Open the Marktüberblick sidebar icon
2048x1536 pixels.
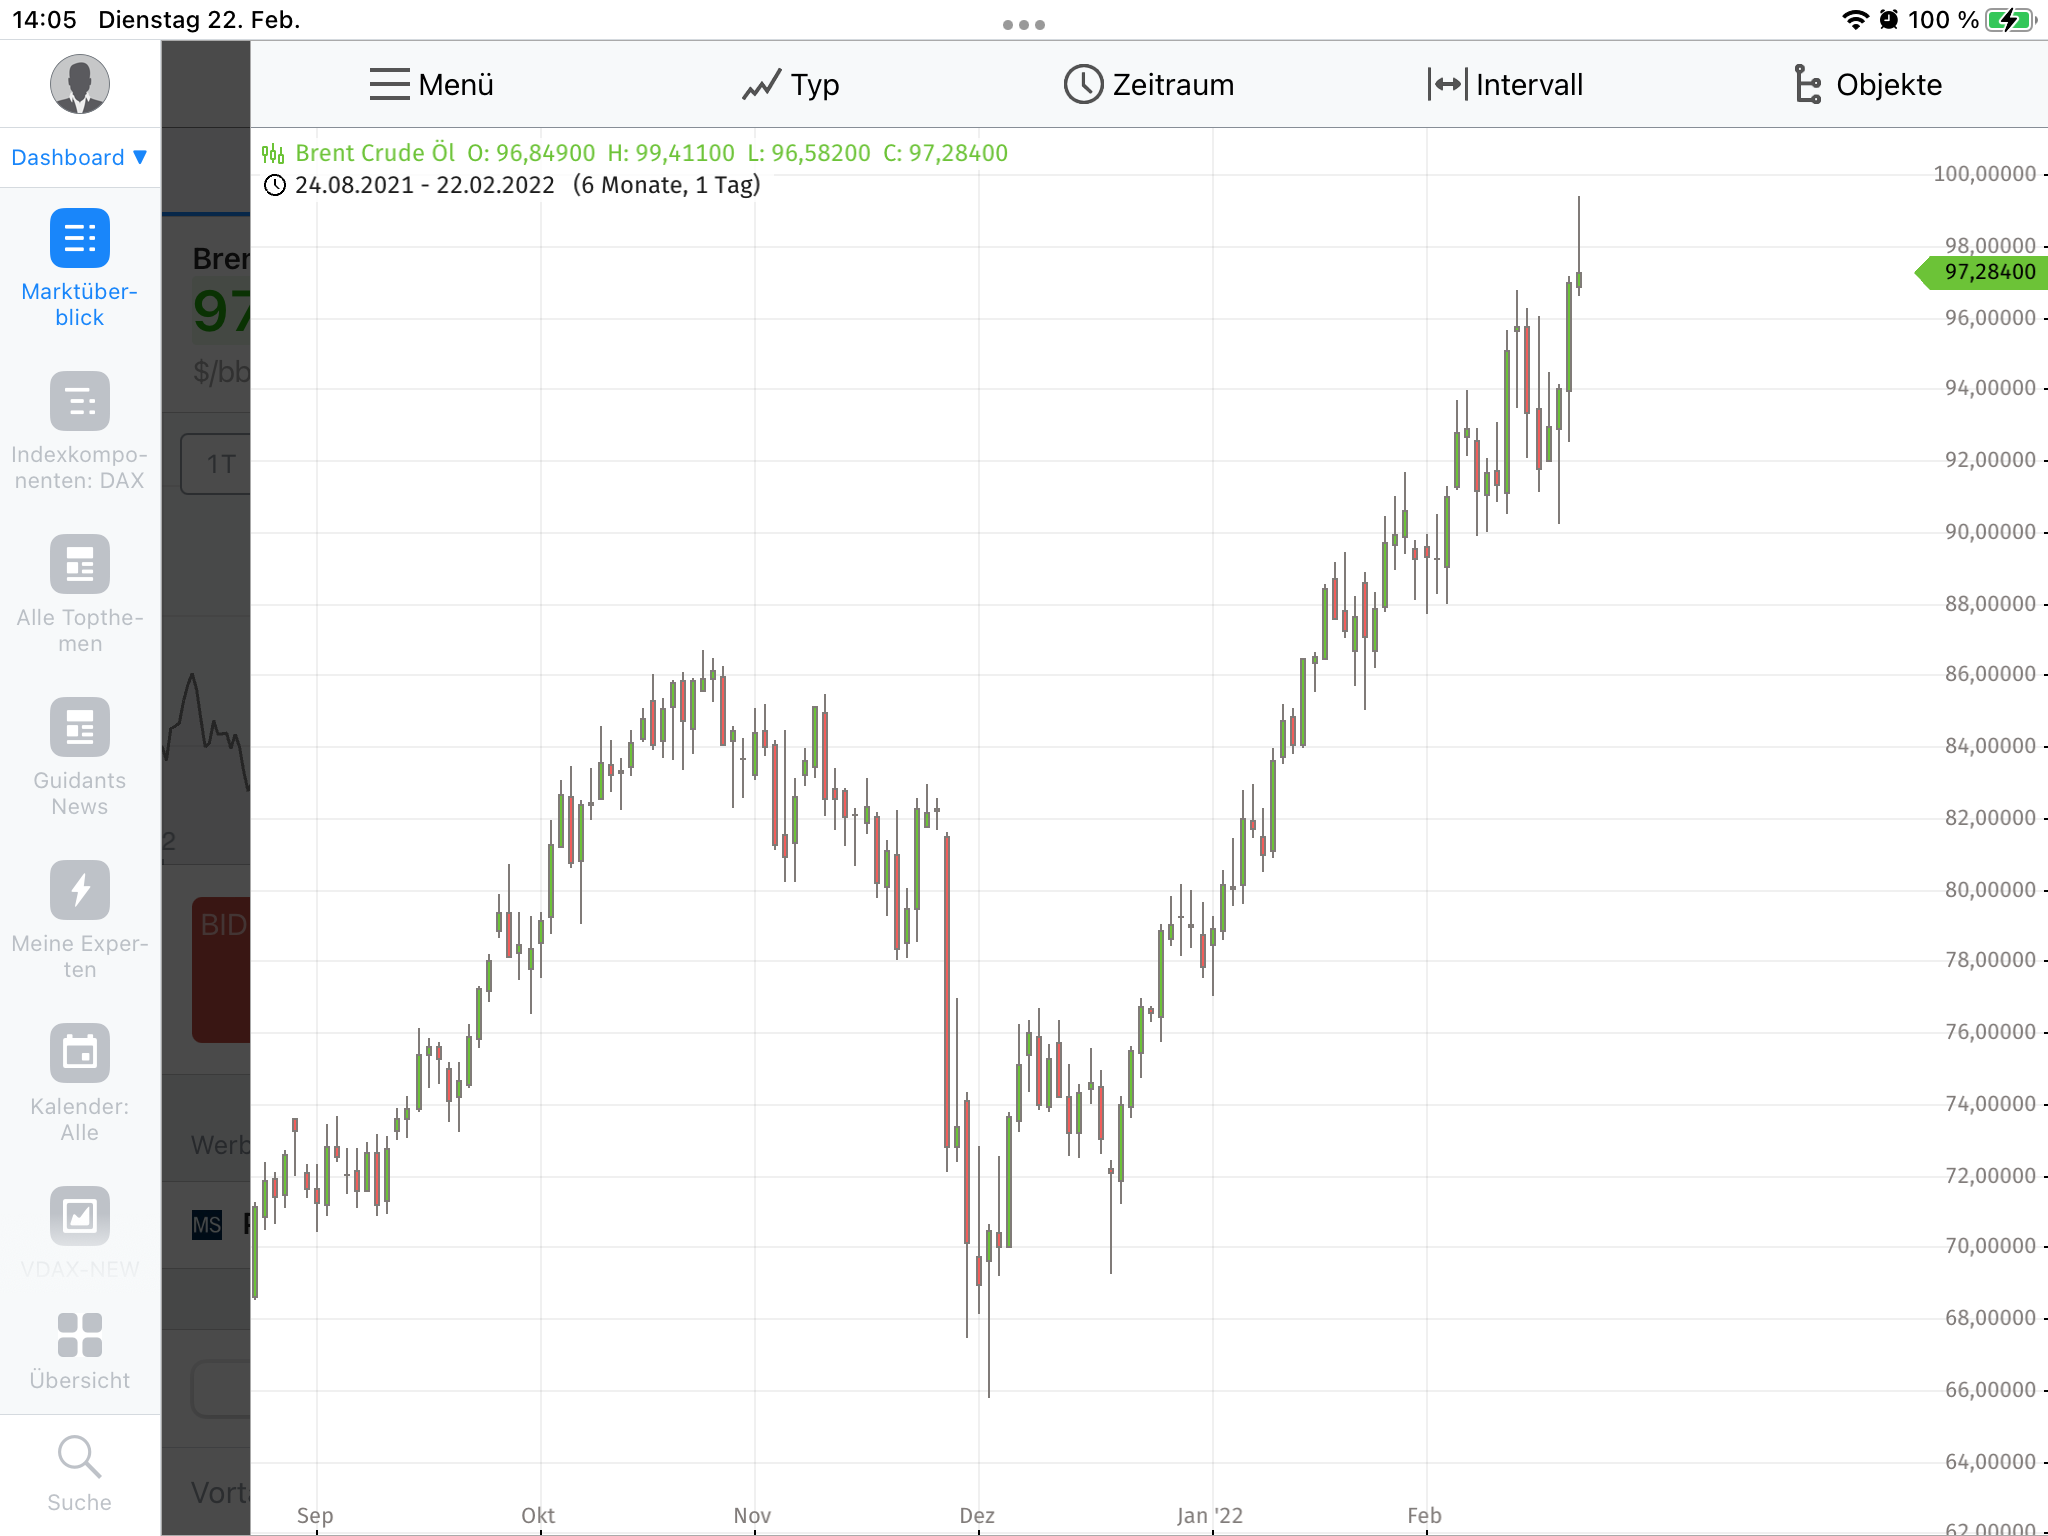[x=79, y=238]
